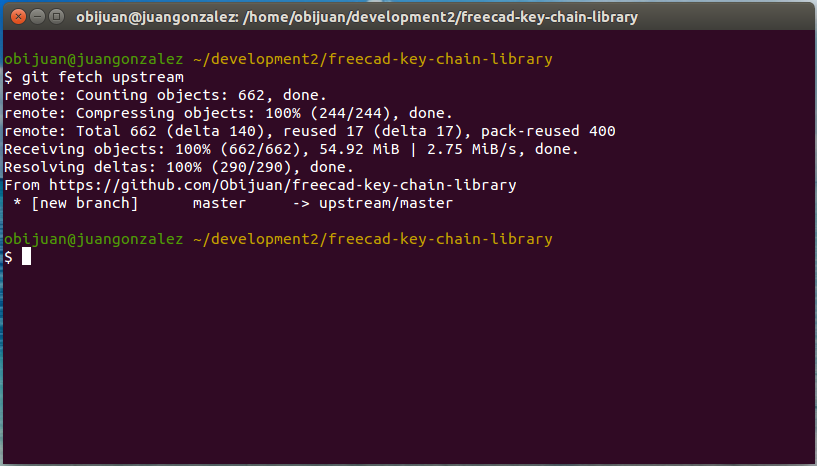Image resolution: width=817 pixels, height=466 pixels.
Task: Minimize the terminal window
Action: coord(35,17)
